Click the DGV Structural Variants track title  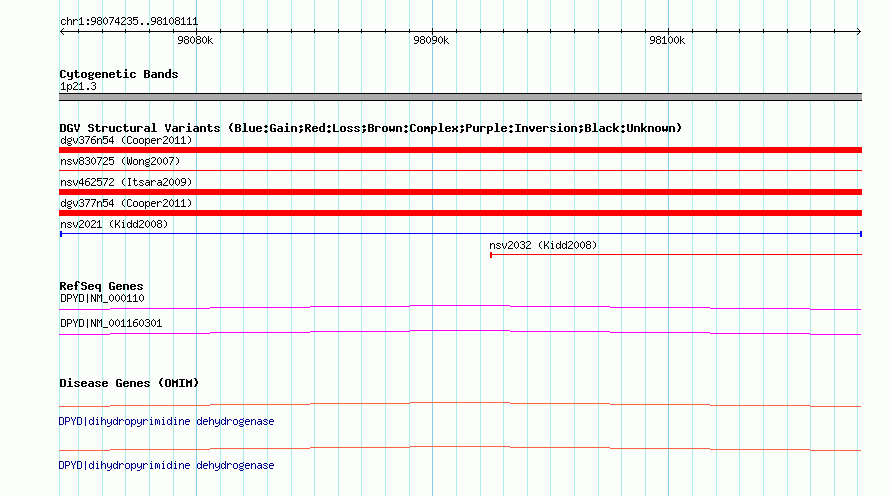pyautogui.click(x=370, y=128)
